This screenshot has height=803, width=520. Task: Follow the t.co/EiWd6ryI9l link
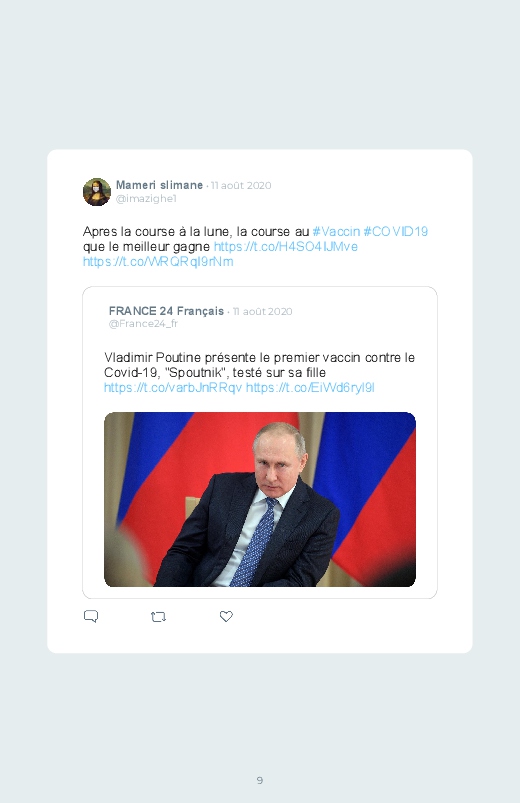pyautogui.click(x=310, y=388)
